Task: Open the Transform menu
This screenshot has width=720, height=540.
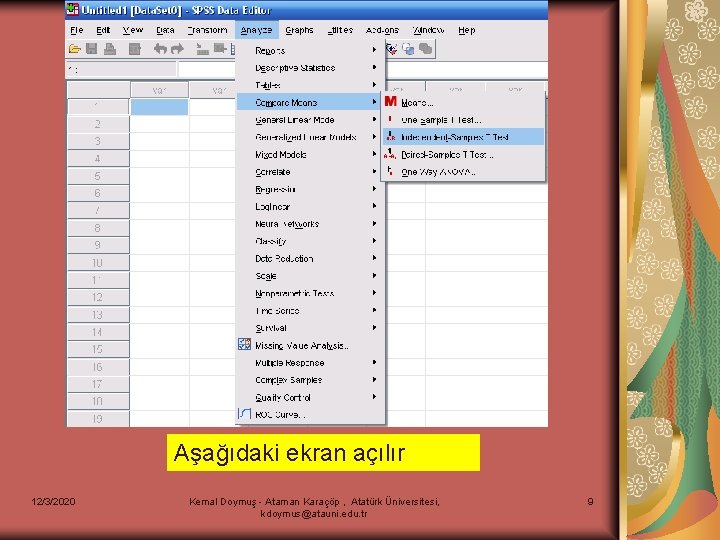Action: (208, 30)
